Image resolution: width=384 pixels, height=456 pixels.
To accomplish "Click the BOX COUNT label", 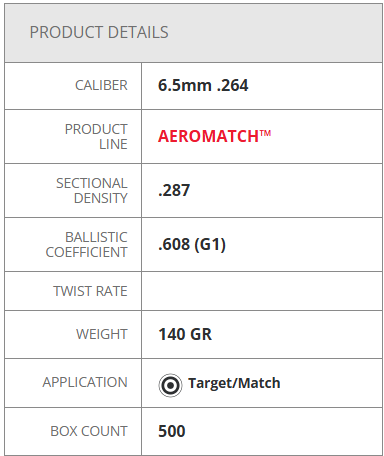I will click(x=89, y=431).
